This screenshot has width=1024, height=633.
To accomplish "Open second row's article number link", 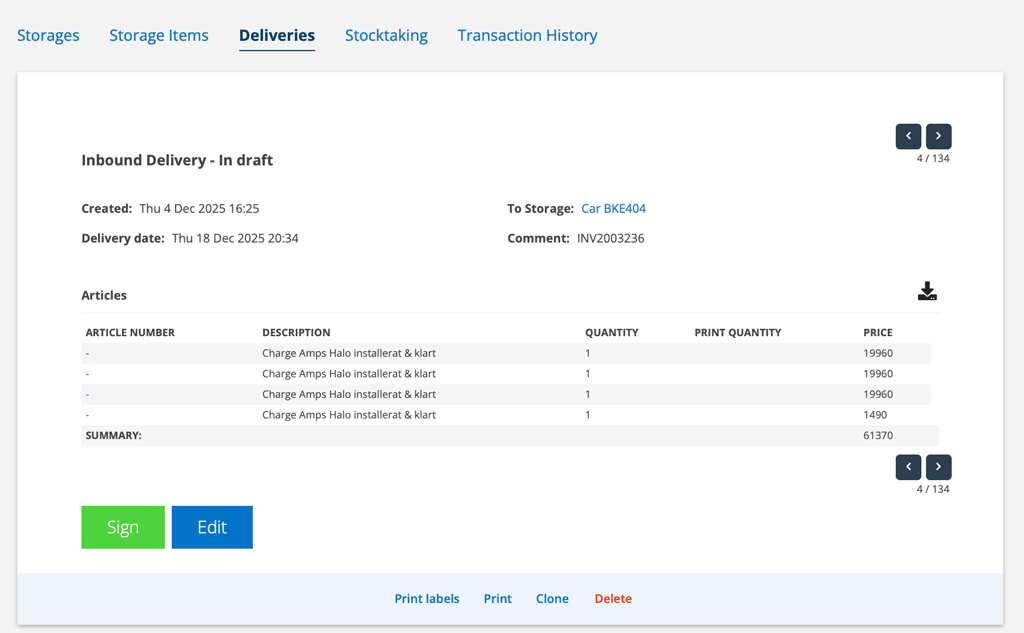I will [x=88, y=374].
